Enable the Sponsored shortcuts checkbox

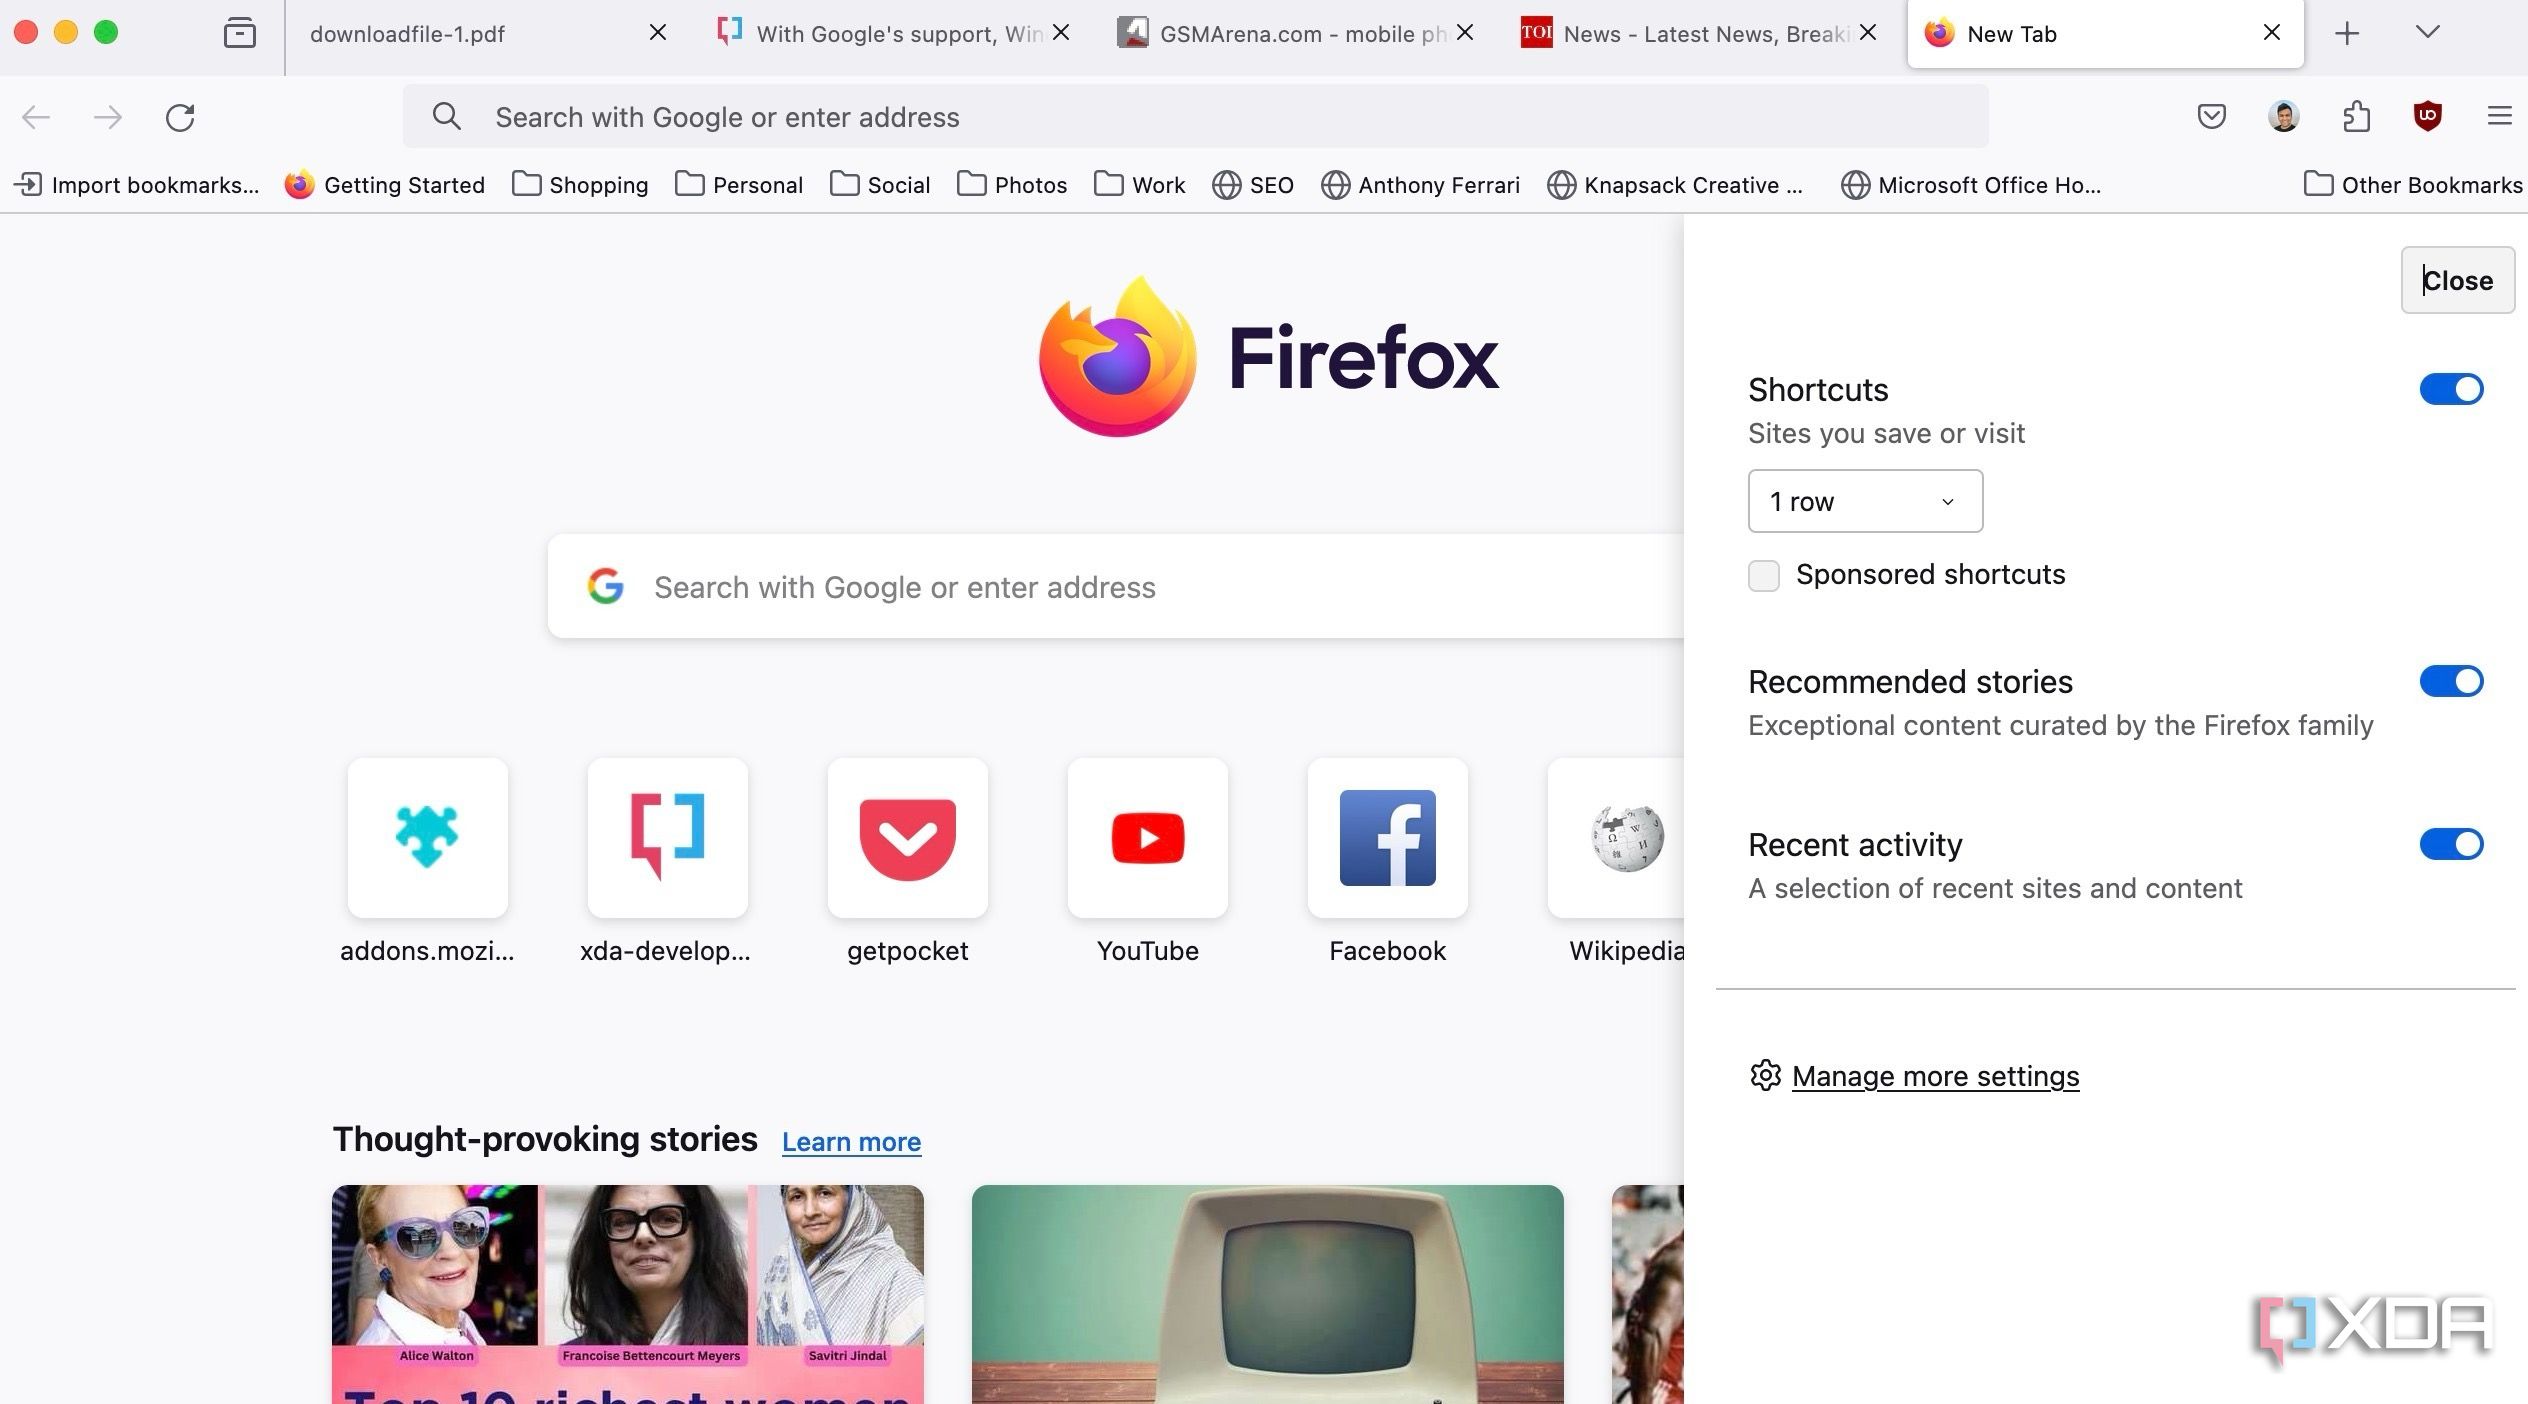pos(1764,576)
